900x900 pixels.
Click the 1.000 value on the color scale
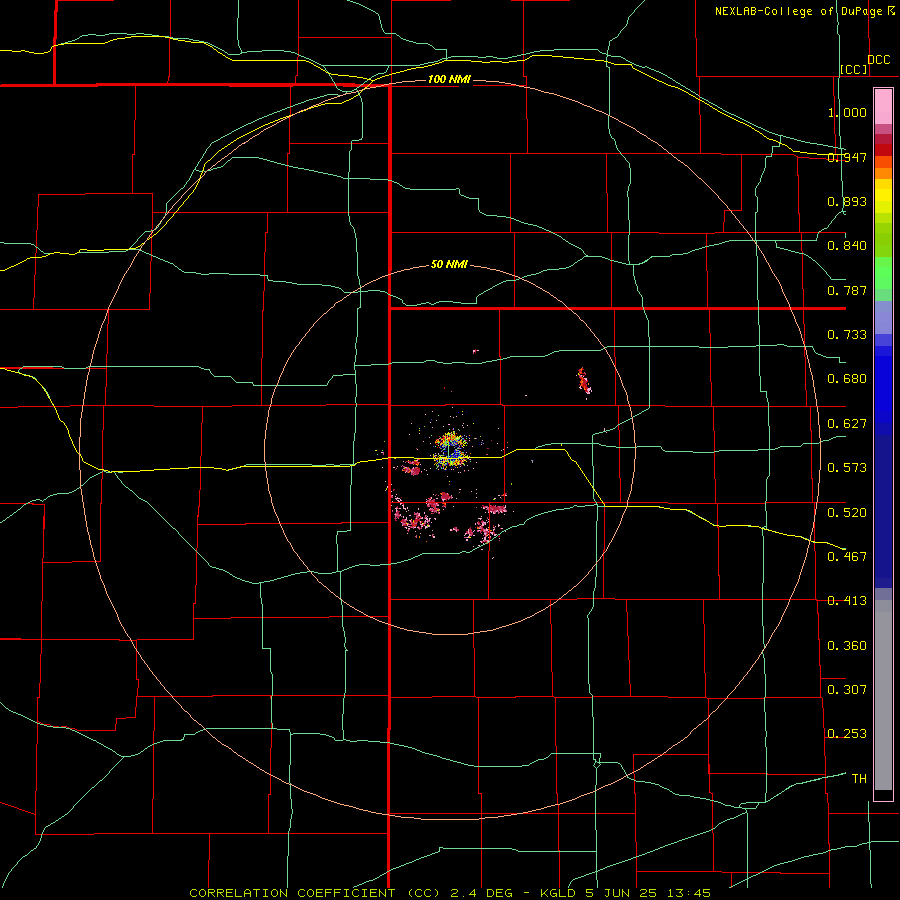(847, 112)
